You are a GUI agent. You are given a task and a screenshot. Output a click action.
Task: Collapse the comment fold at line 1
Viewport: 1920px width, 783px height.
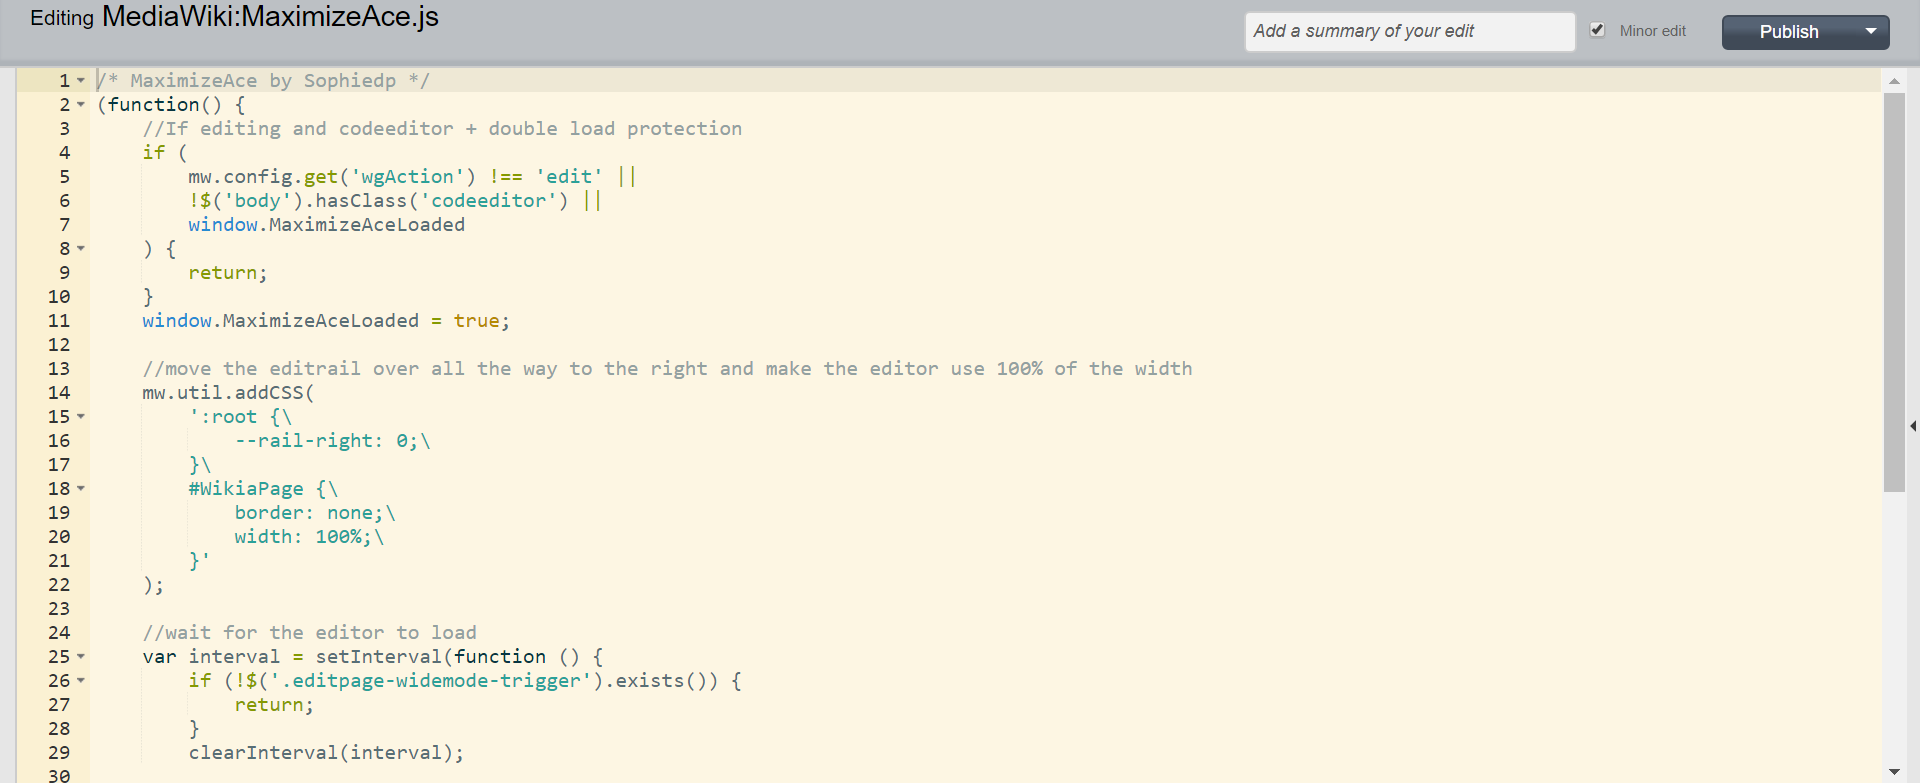tap(81, 81)
